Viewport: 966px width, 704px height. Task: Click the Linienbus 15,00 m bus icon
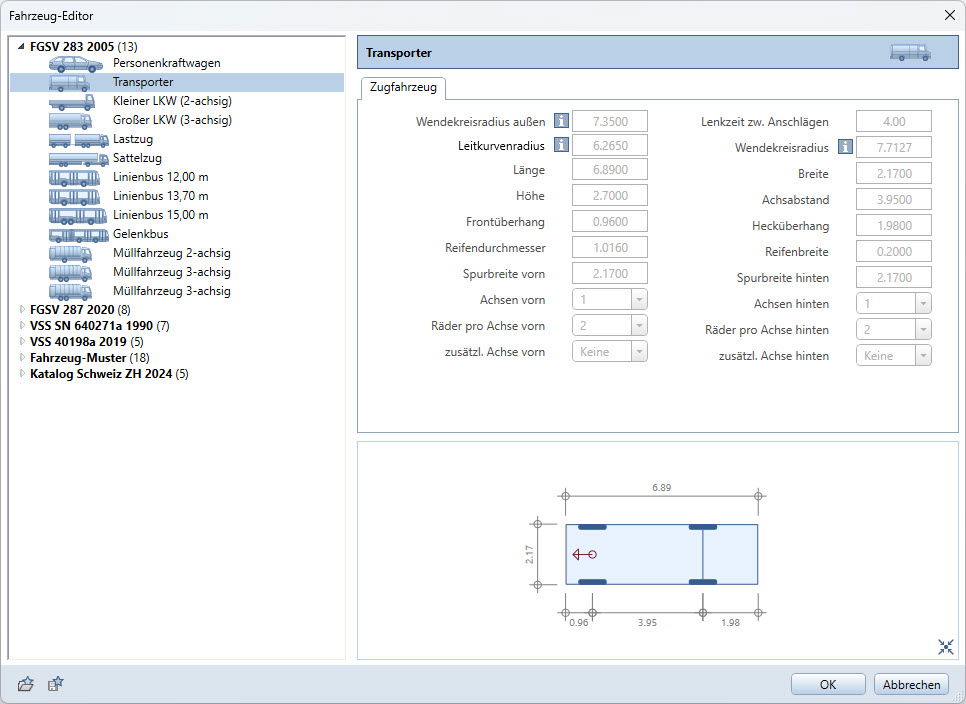(x=78, y=216)
